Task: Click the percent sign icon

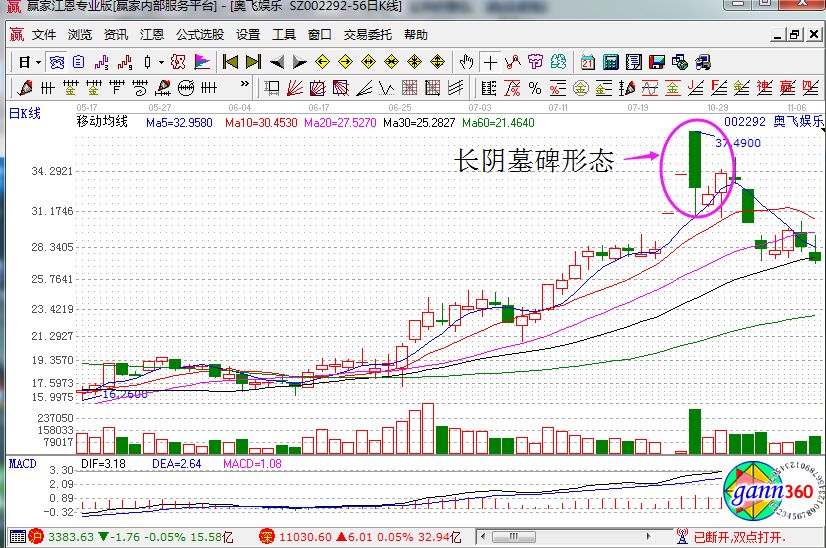Action: tap(535, 88)
